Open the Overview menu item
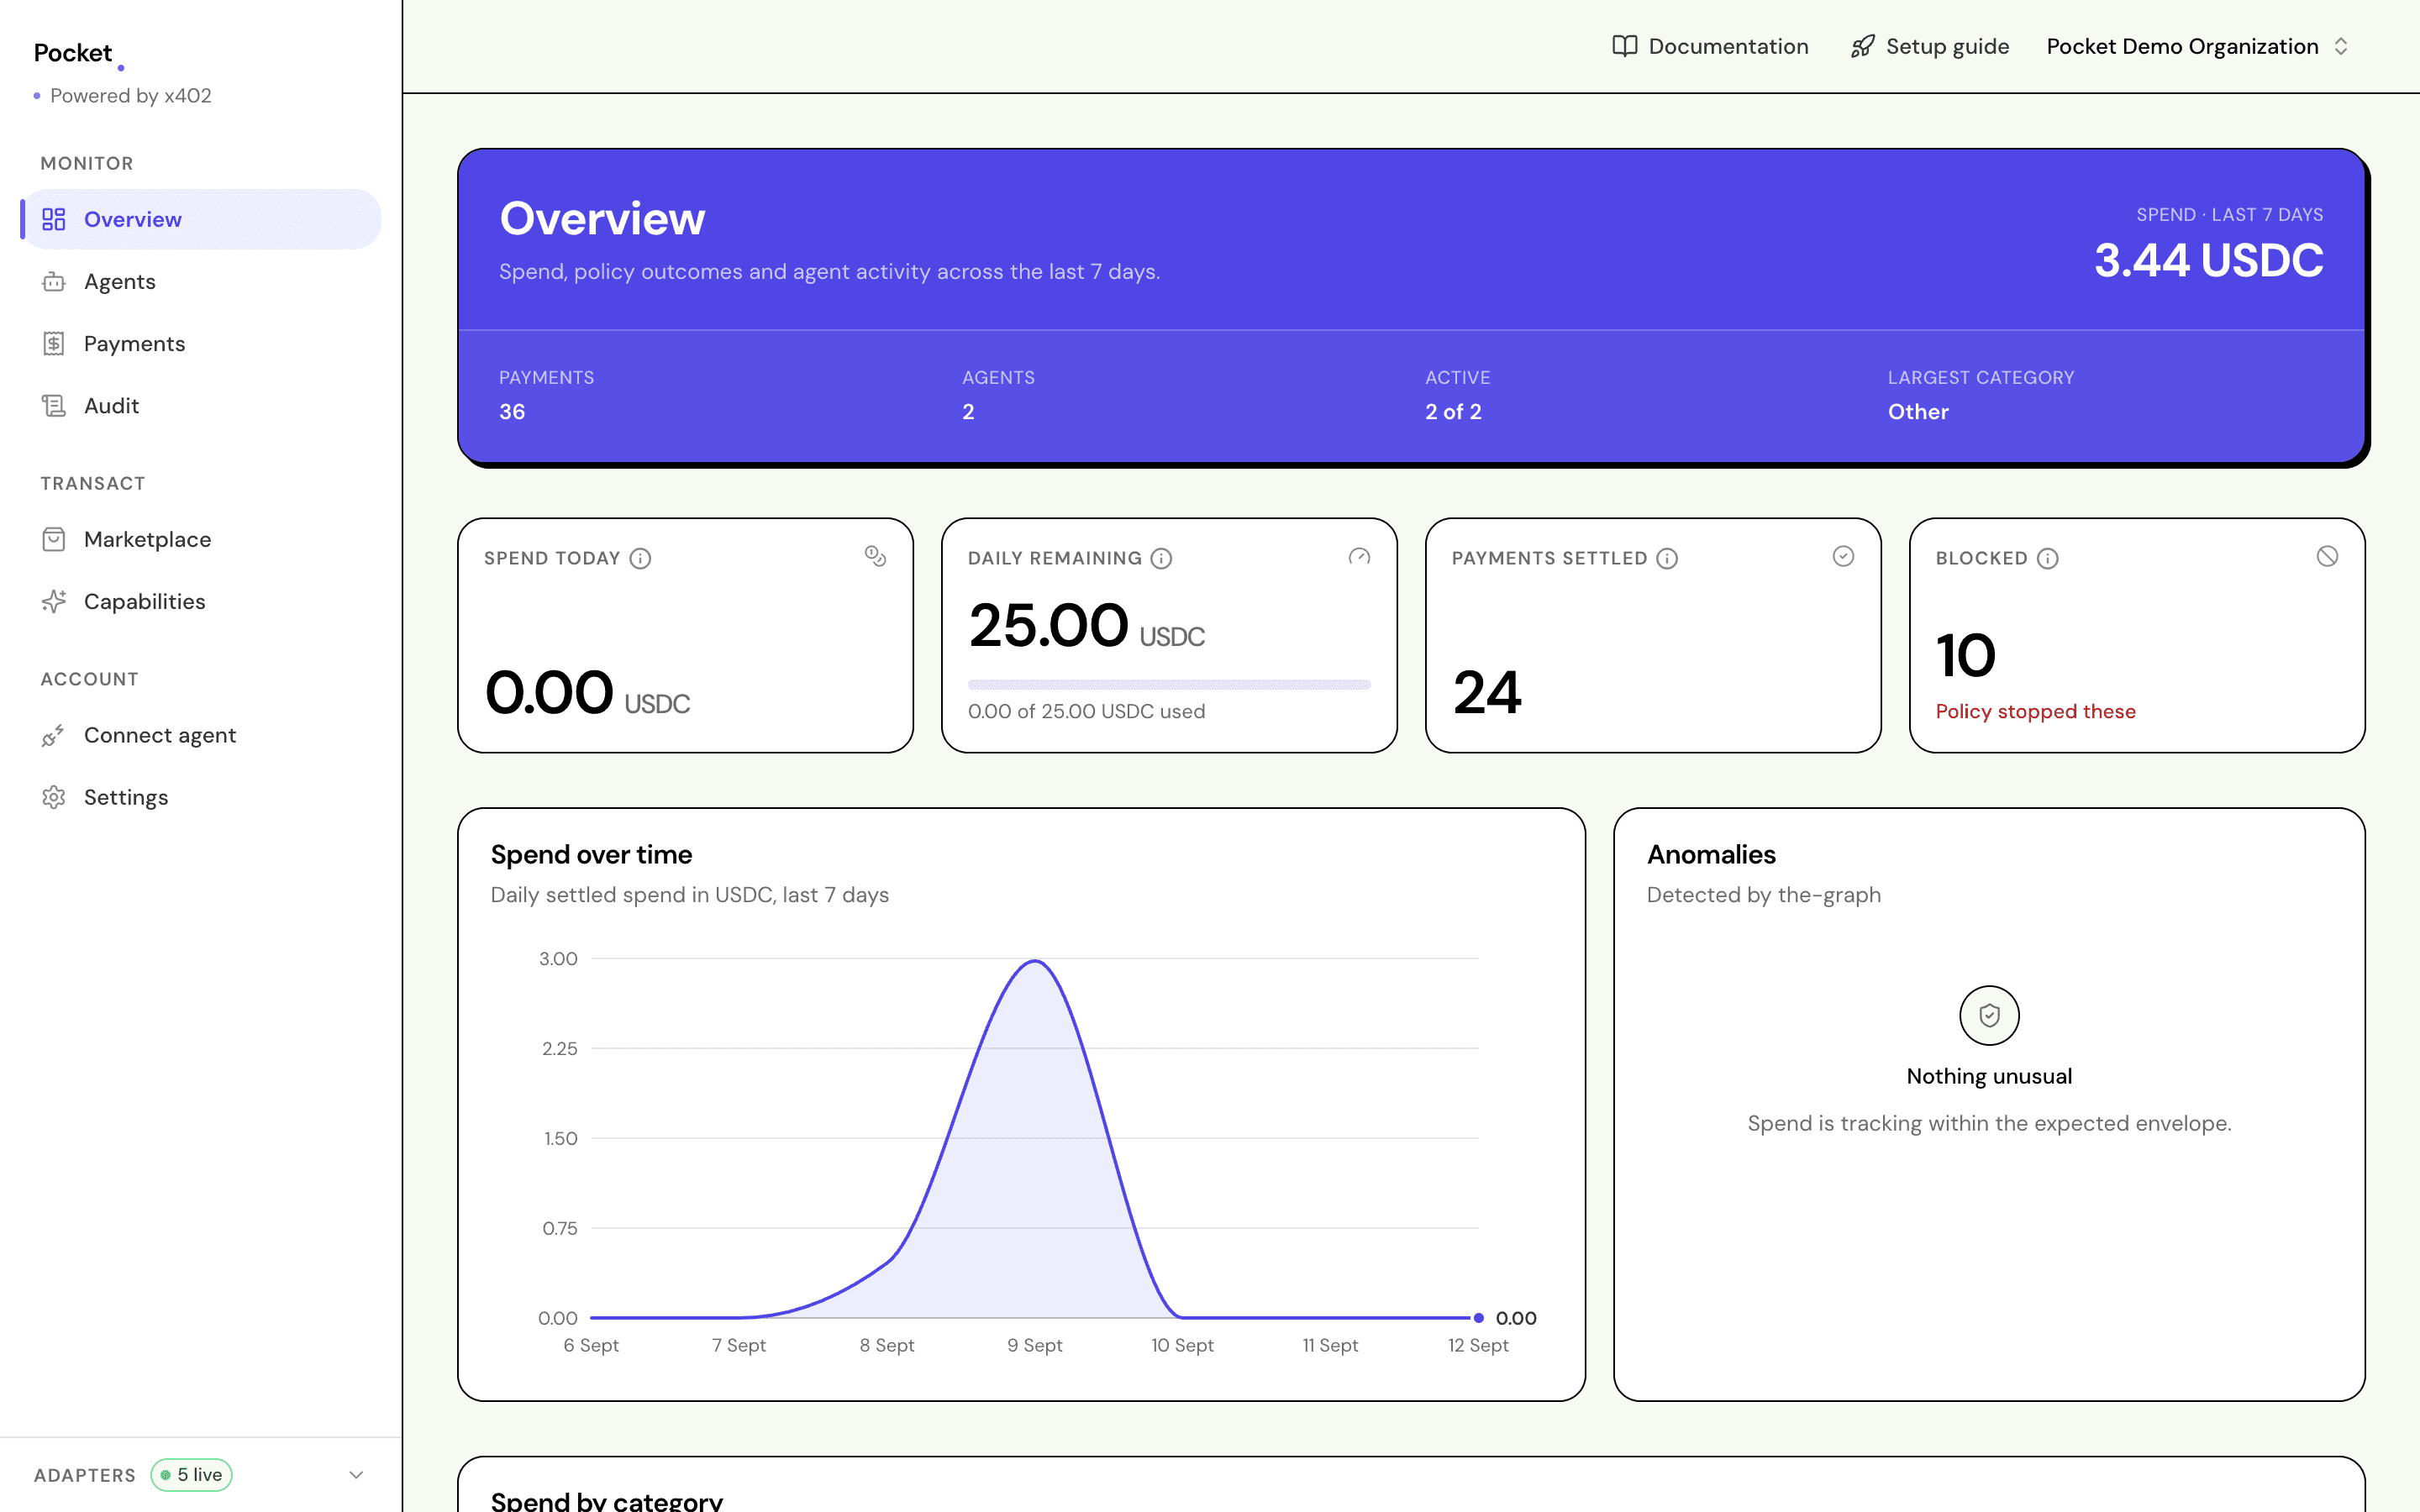Image resolution: width=2420 pixels, height=1512 pixels. 201,219
